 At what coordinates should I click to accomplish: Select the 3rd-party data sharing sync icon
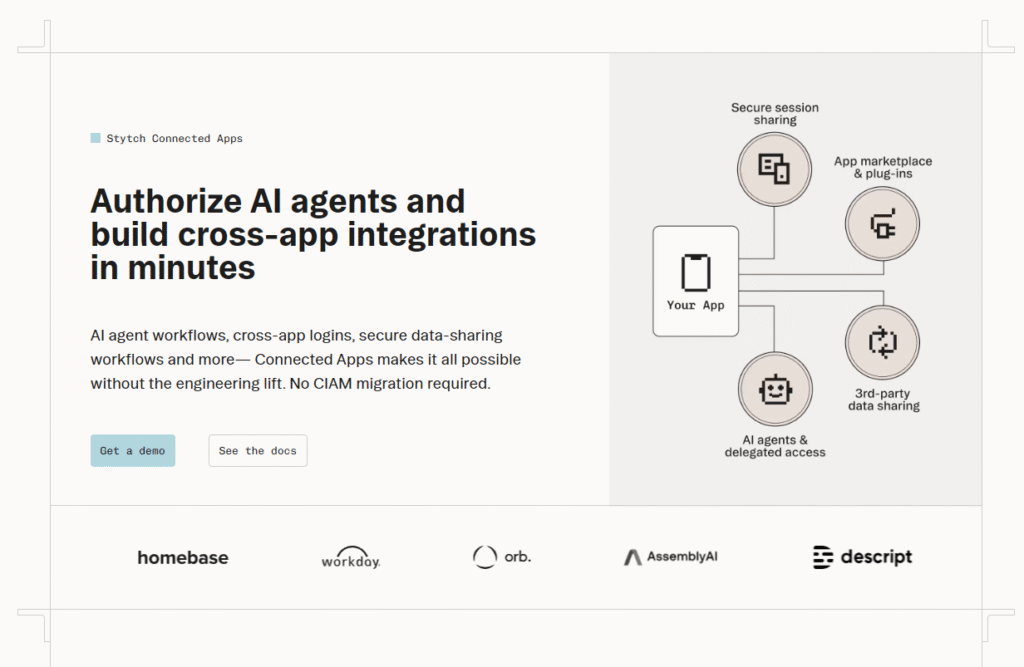(882, 343)
